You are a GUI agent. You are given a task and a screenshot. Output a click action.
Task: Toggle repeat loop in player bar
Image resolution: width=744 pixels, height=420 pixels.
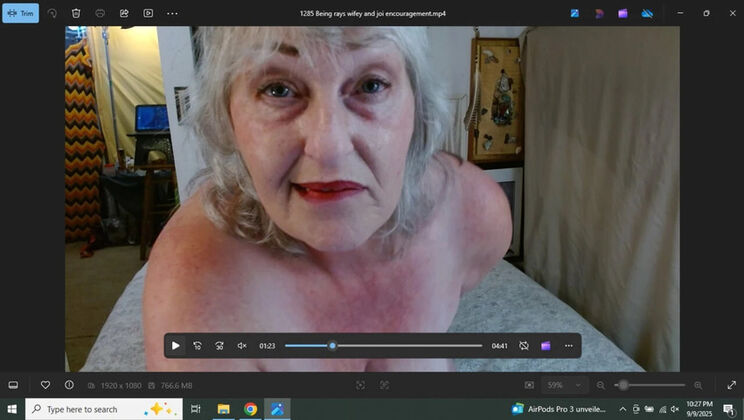(524, 345)
